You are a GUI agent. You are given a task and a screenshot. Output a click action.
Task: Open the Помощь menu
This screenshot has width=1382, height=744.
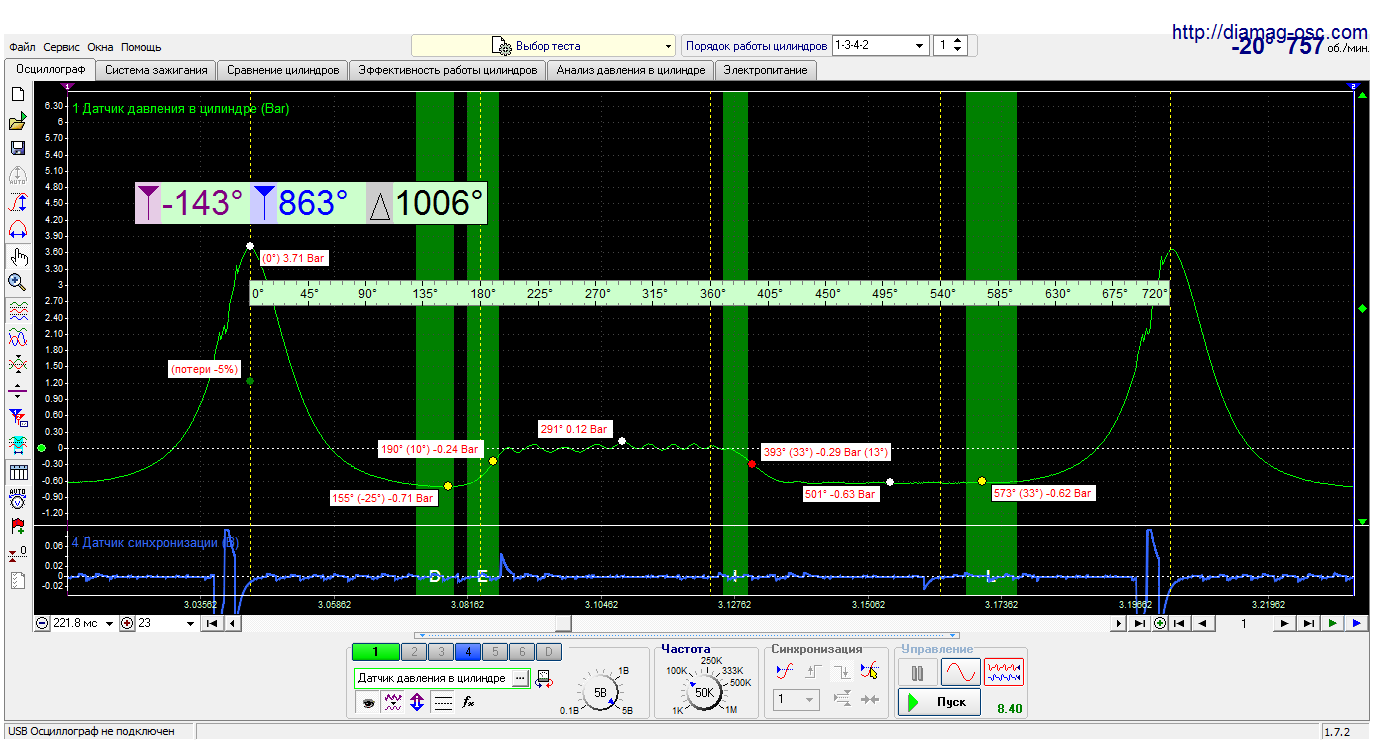[x=141, y=47]
